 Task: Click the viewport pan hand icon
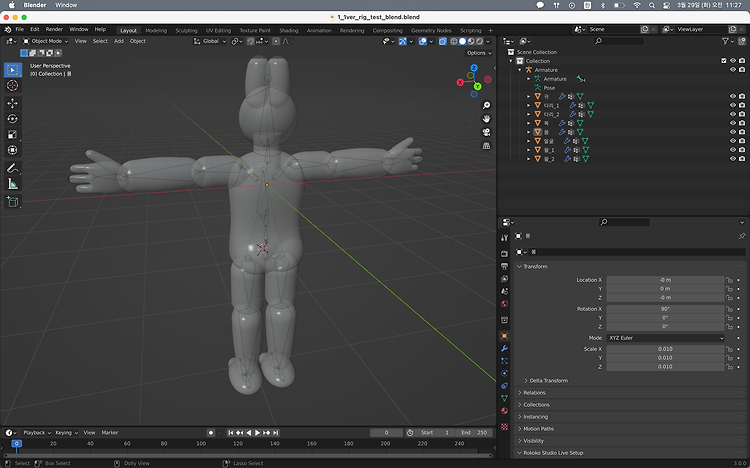coord(486,119)
